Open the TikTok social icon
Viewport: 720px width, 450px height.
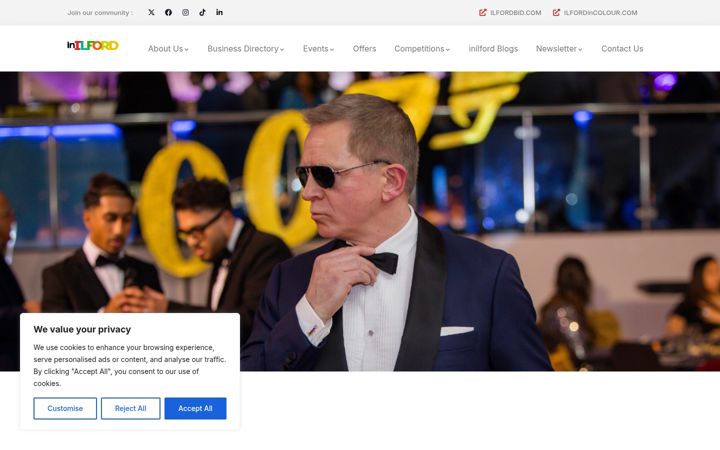[202, 12]
